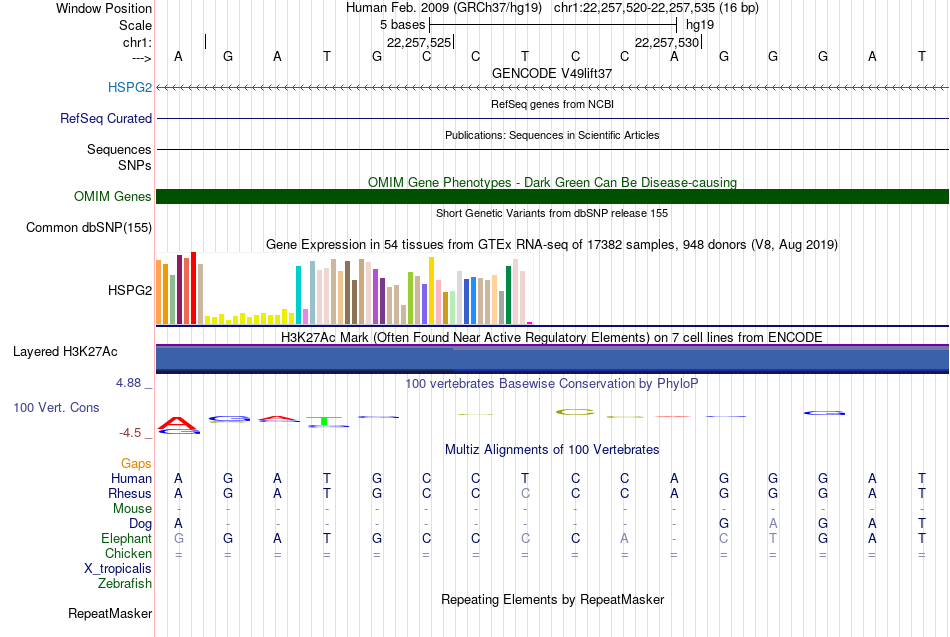Click the faded A in Dog row

click(773, 524)
